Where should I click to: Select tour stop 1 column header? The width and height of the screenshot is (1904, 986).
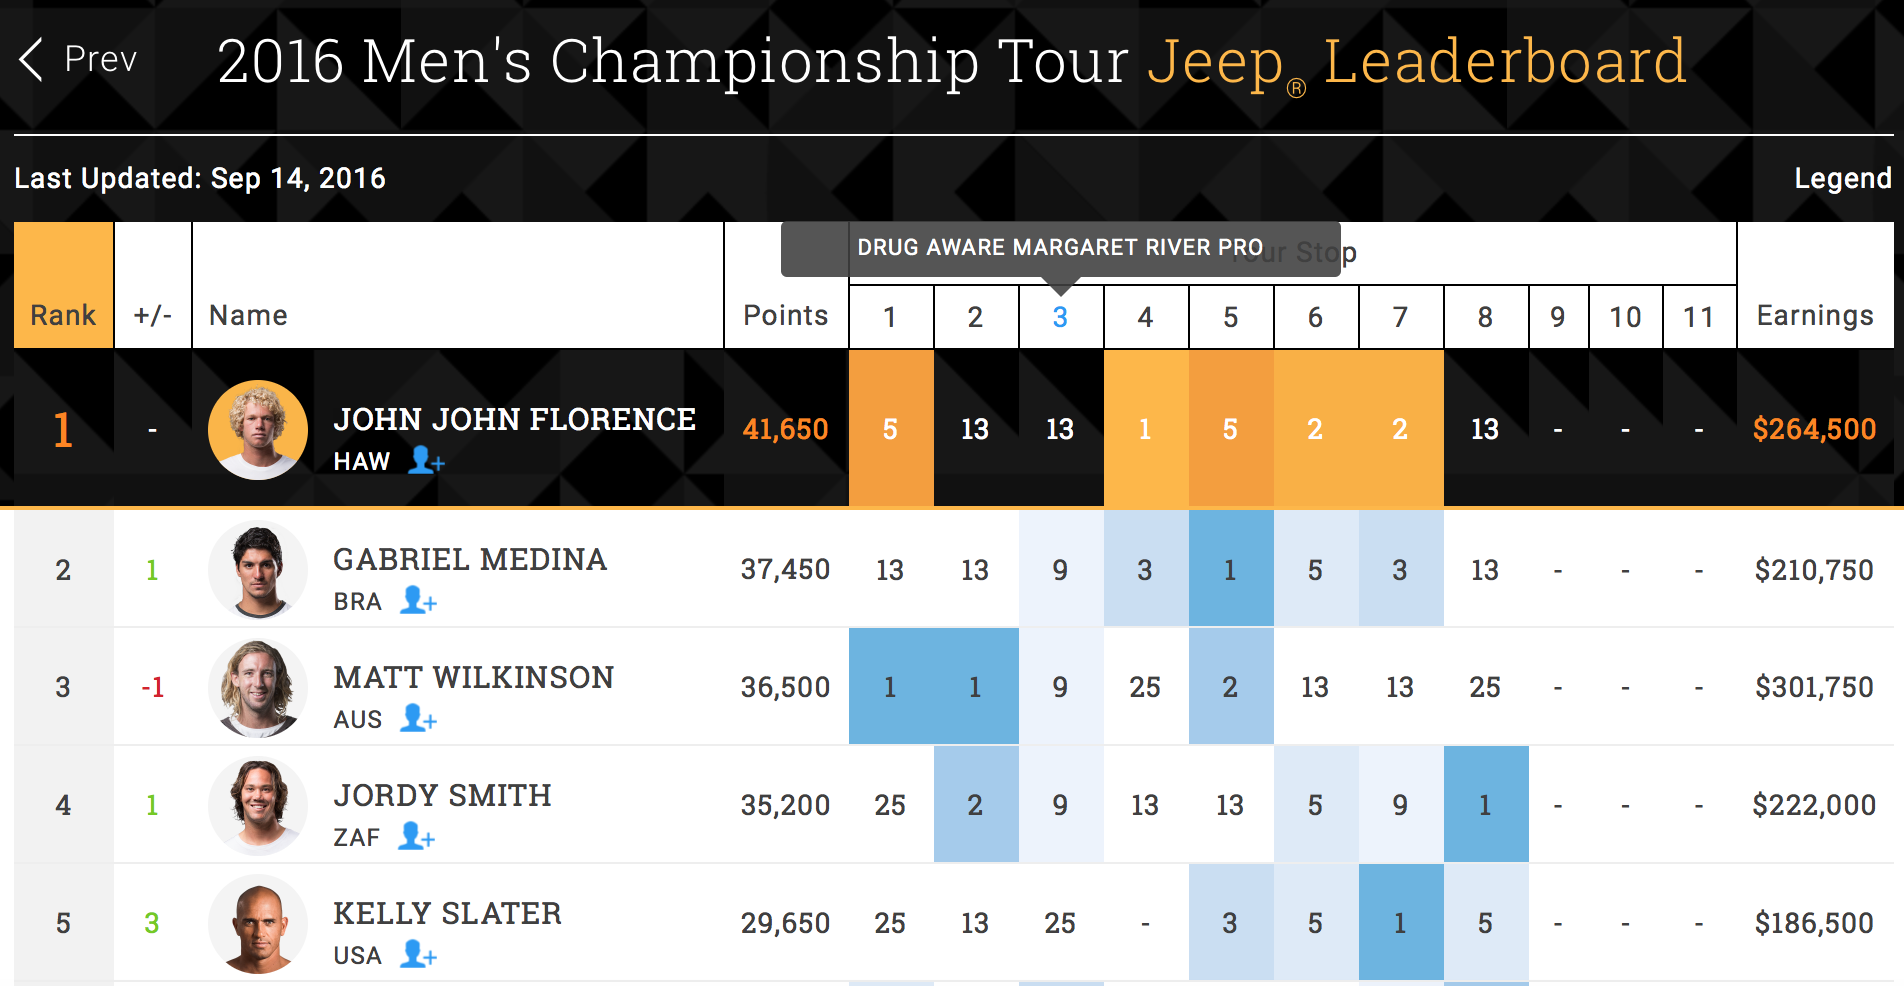(890, 317)
